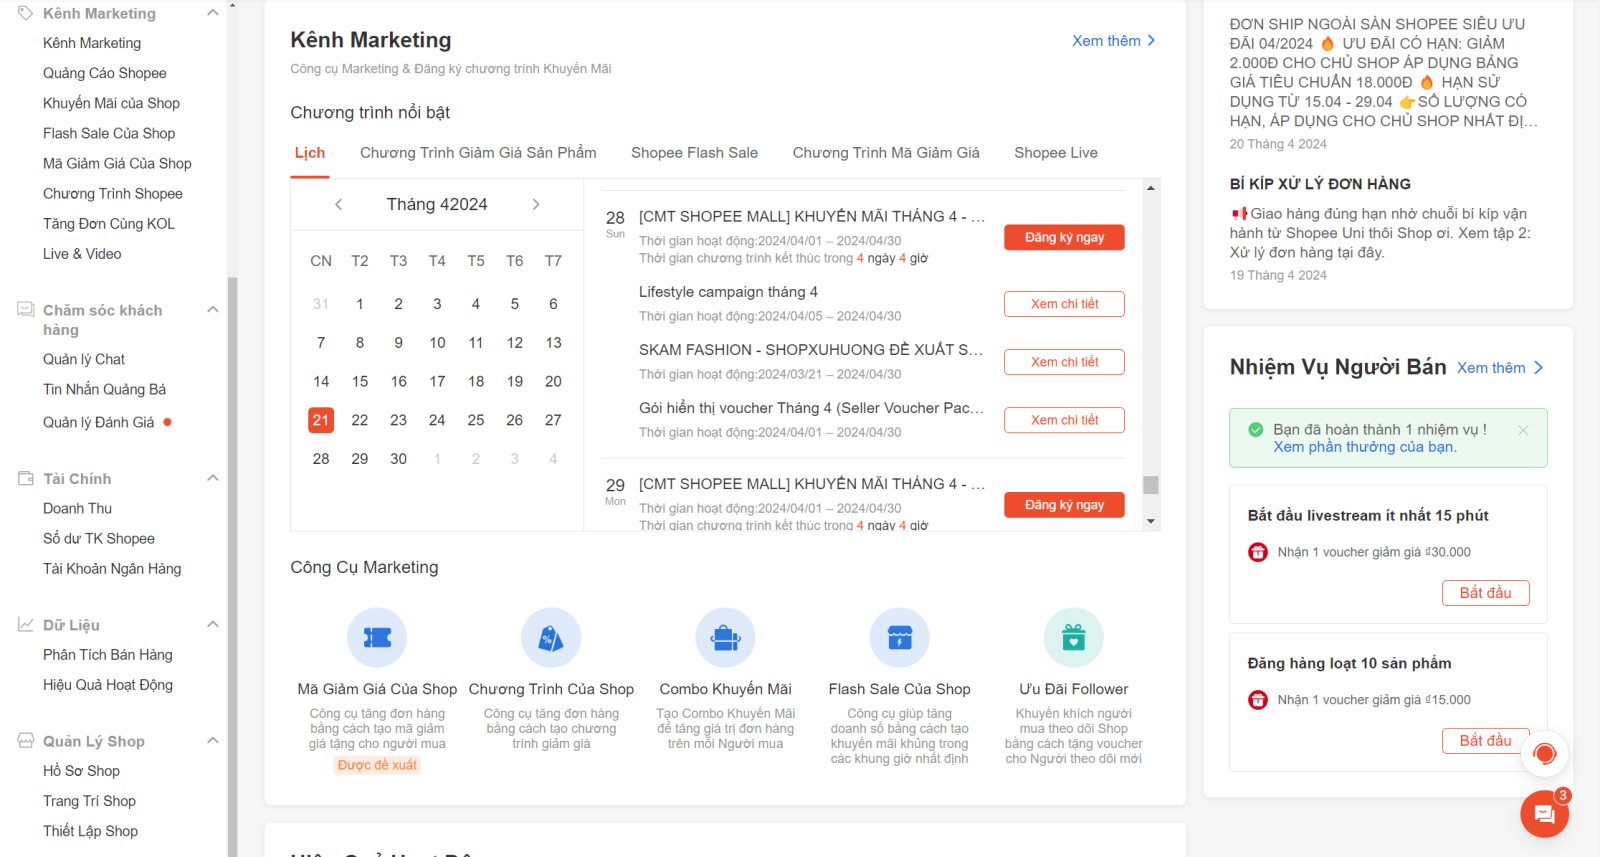The image size is (1600, 857).
Task: Click Xem phần thưởng của bạn link
Action: tap(1364, 447)
